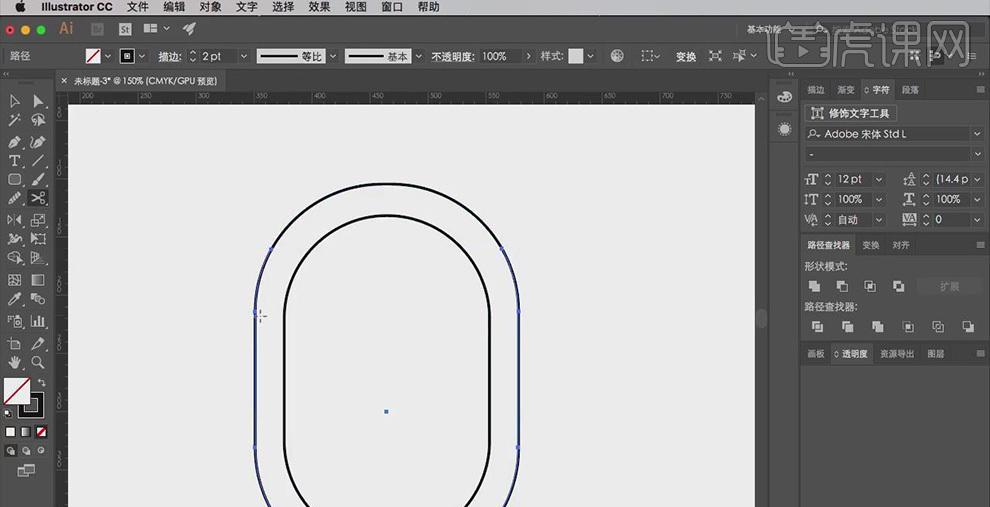The width and height of the screenshot is (990, 507).
Task: Set paint mode to Color
Action: [x=11, y=432]
